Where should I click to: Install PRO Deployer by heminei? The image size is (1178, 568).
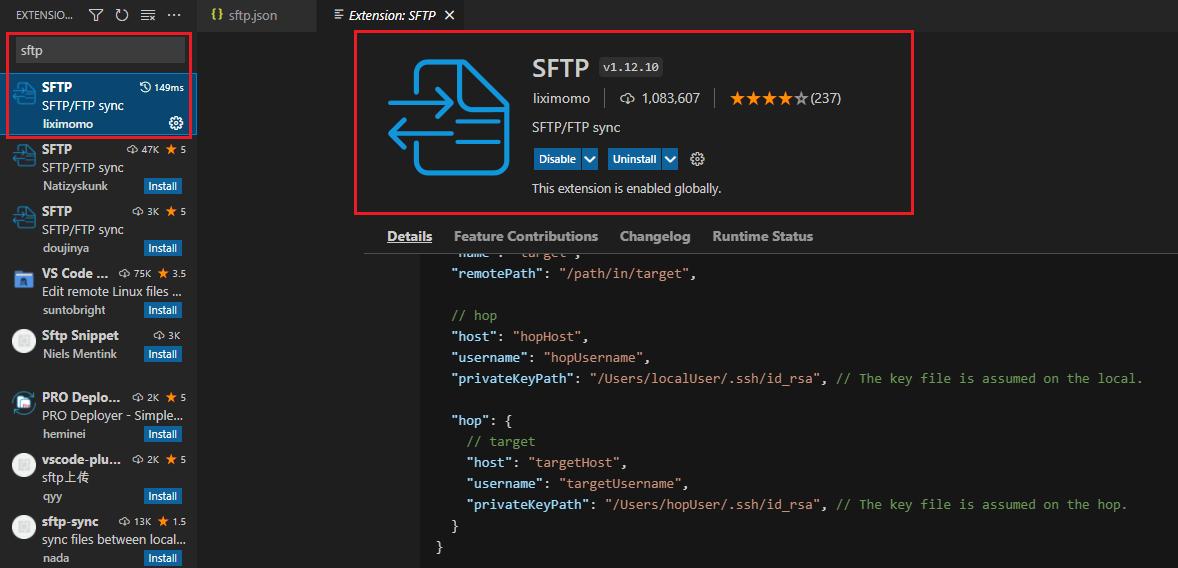[x=163, y=434]
